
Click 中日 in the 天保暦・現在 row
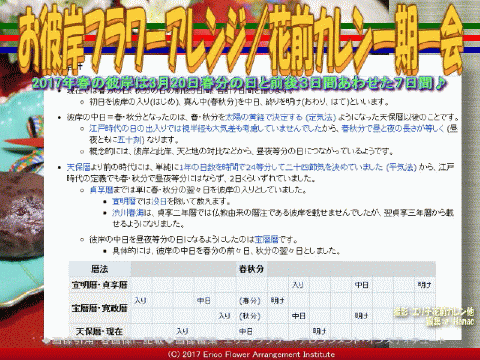[245, 331]
